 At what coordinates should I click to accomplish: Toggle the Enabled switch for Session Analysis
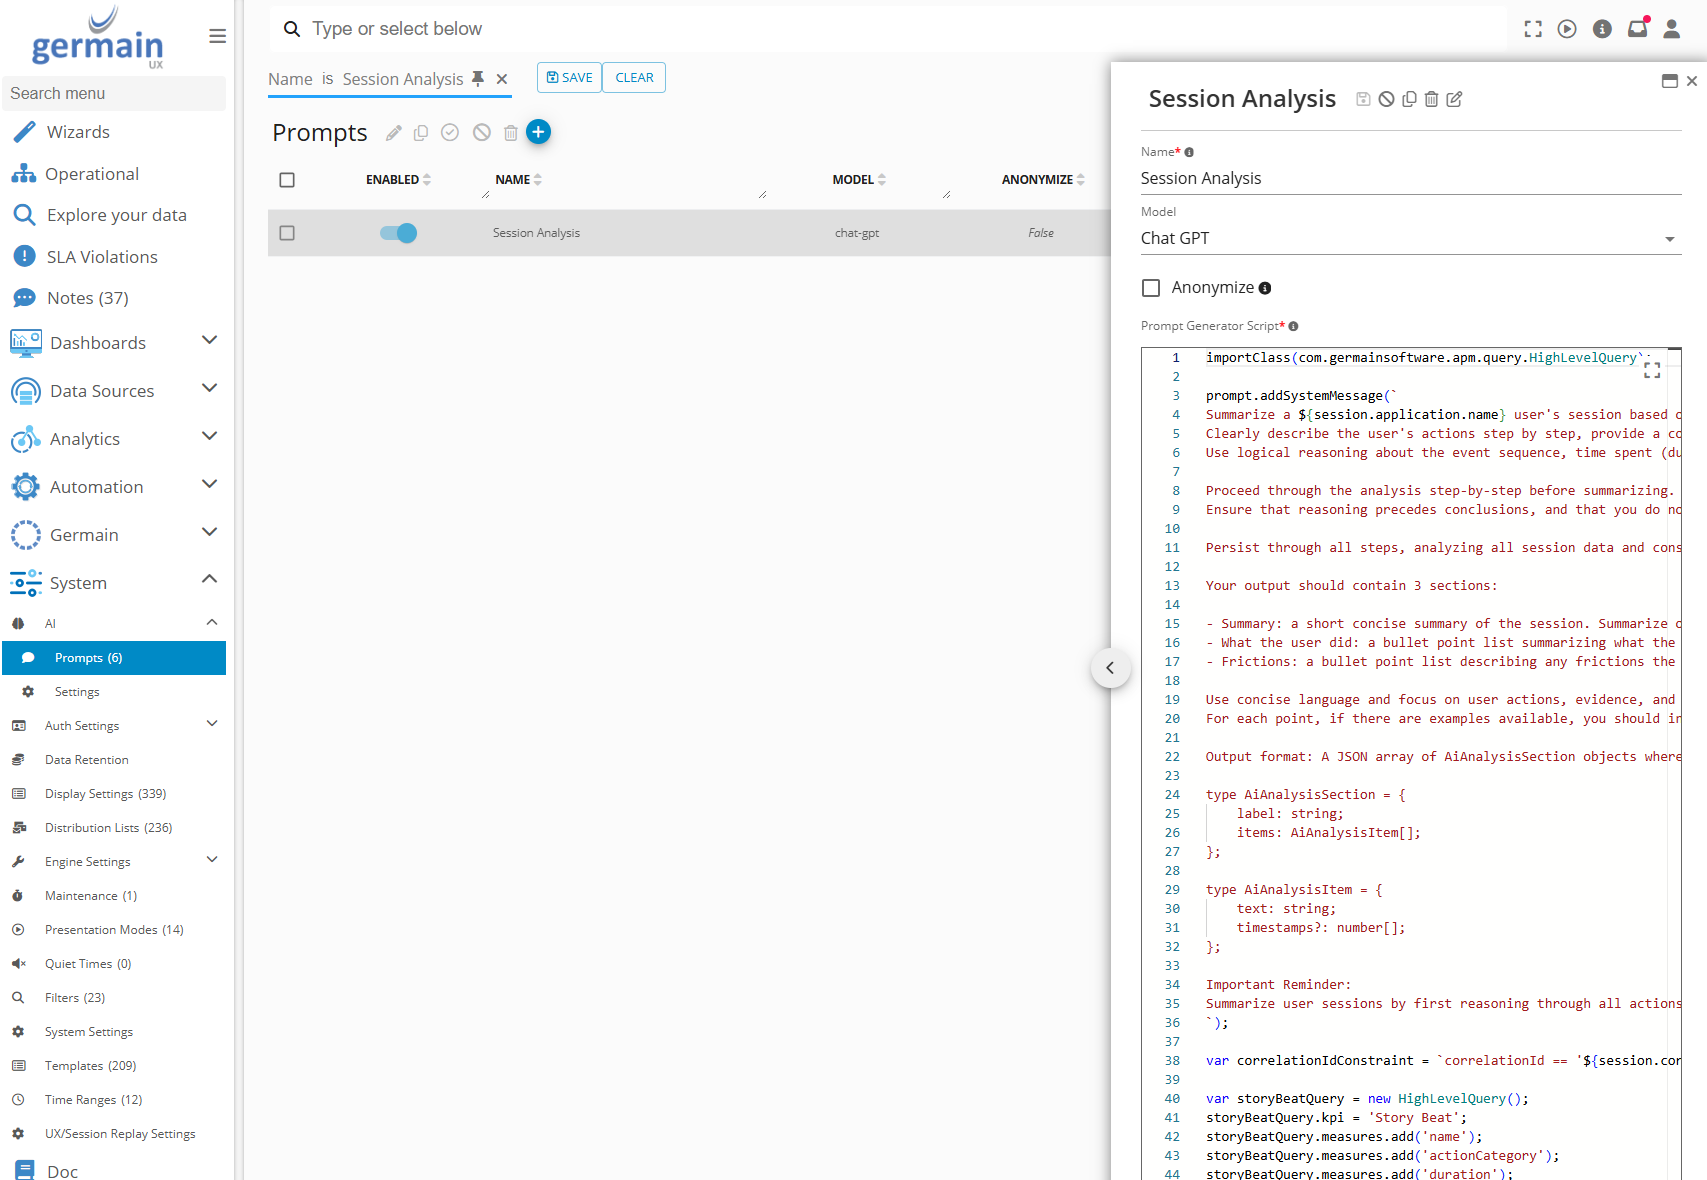click(398, 233)
